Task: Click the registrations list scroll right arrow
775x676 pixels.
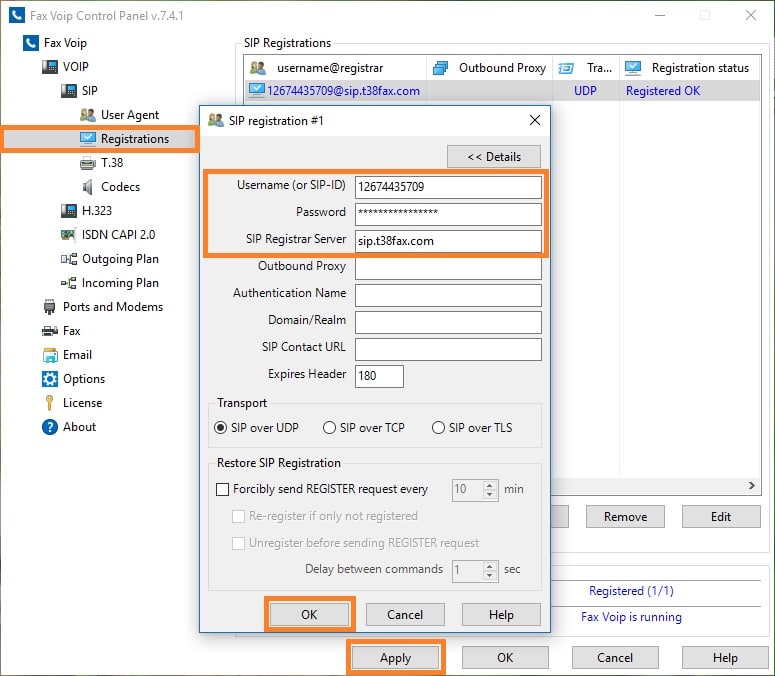Action: point(752,485)
